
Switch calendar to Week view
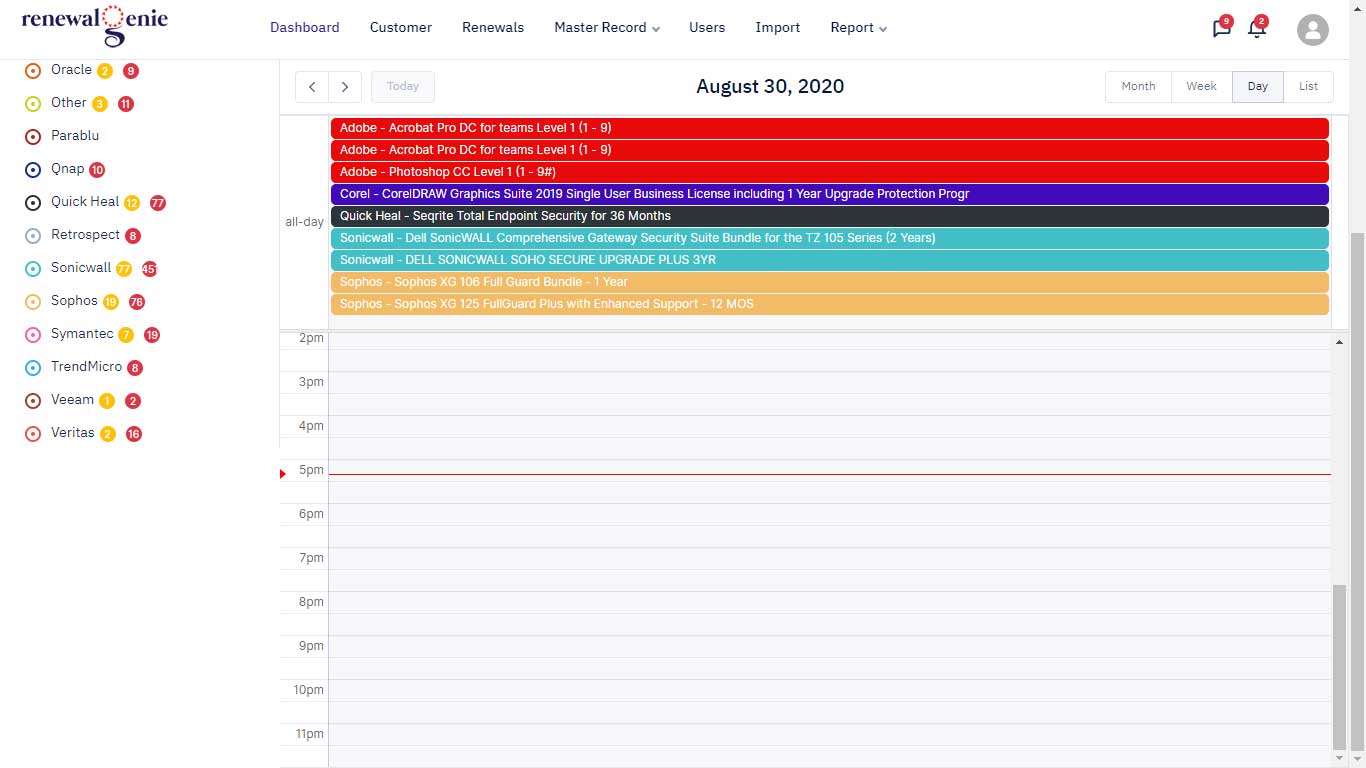click(x=1201, y=87)
